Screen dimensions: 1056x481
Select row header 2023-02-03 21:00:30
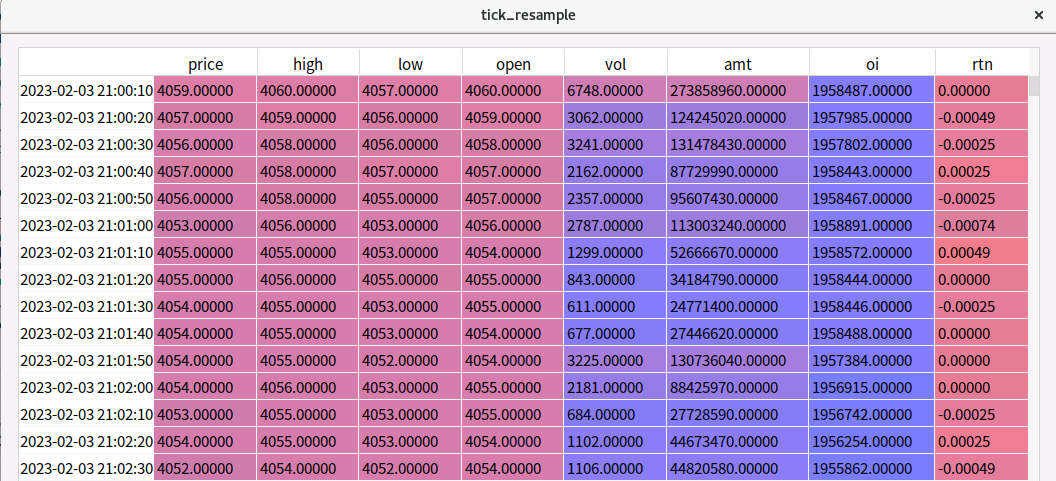click(86, 144)
